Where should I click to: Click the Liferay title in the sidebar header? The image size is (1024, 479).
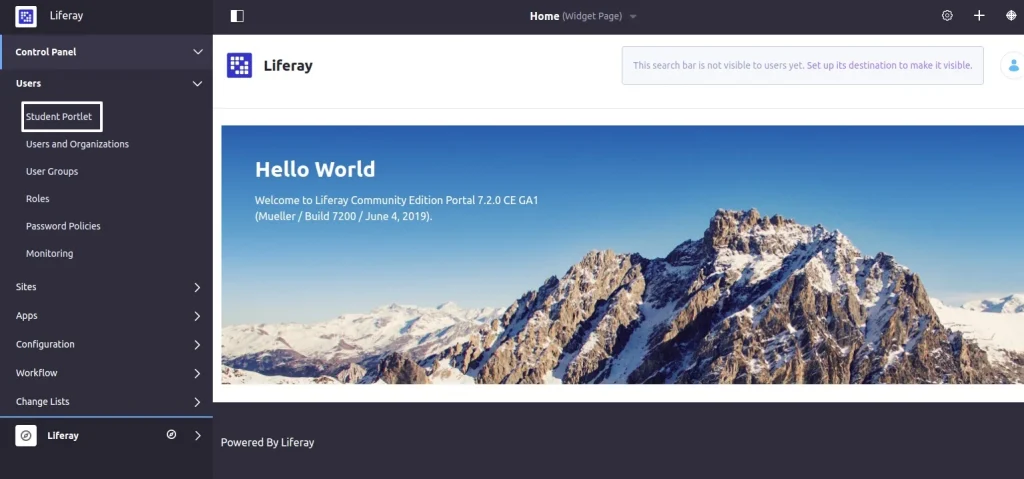click(66, 16)
